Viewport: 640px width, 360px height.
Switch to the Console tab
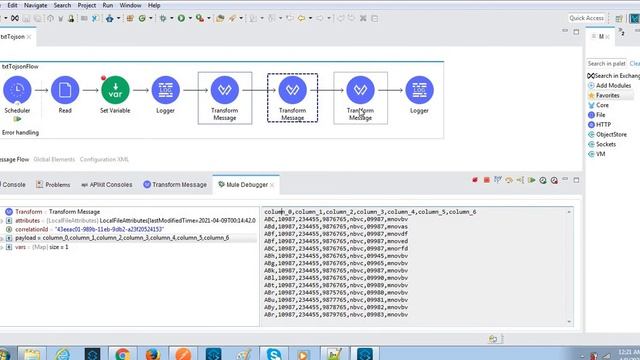click(x=13, y=185)
